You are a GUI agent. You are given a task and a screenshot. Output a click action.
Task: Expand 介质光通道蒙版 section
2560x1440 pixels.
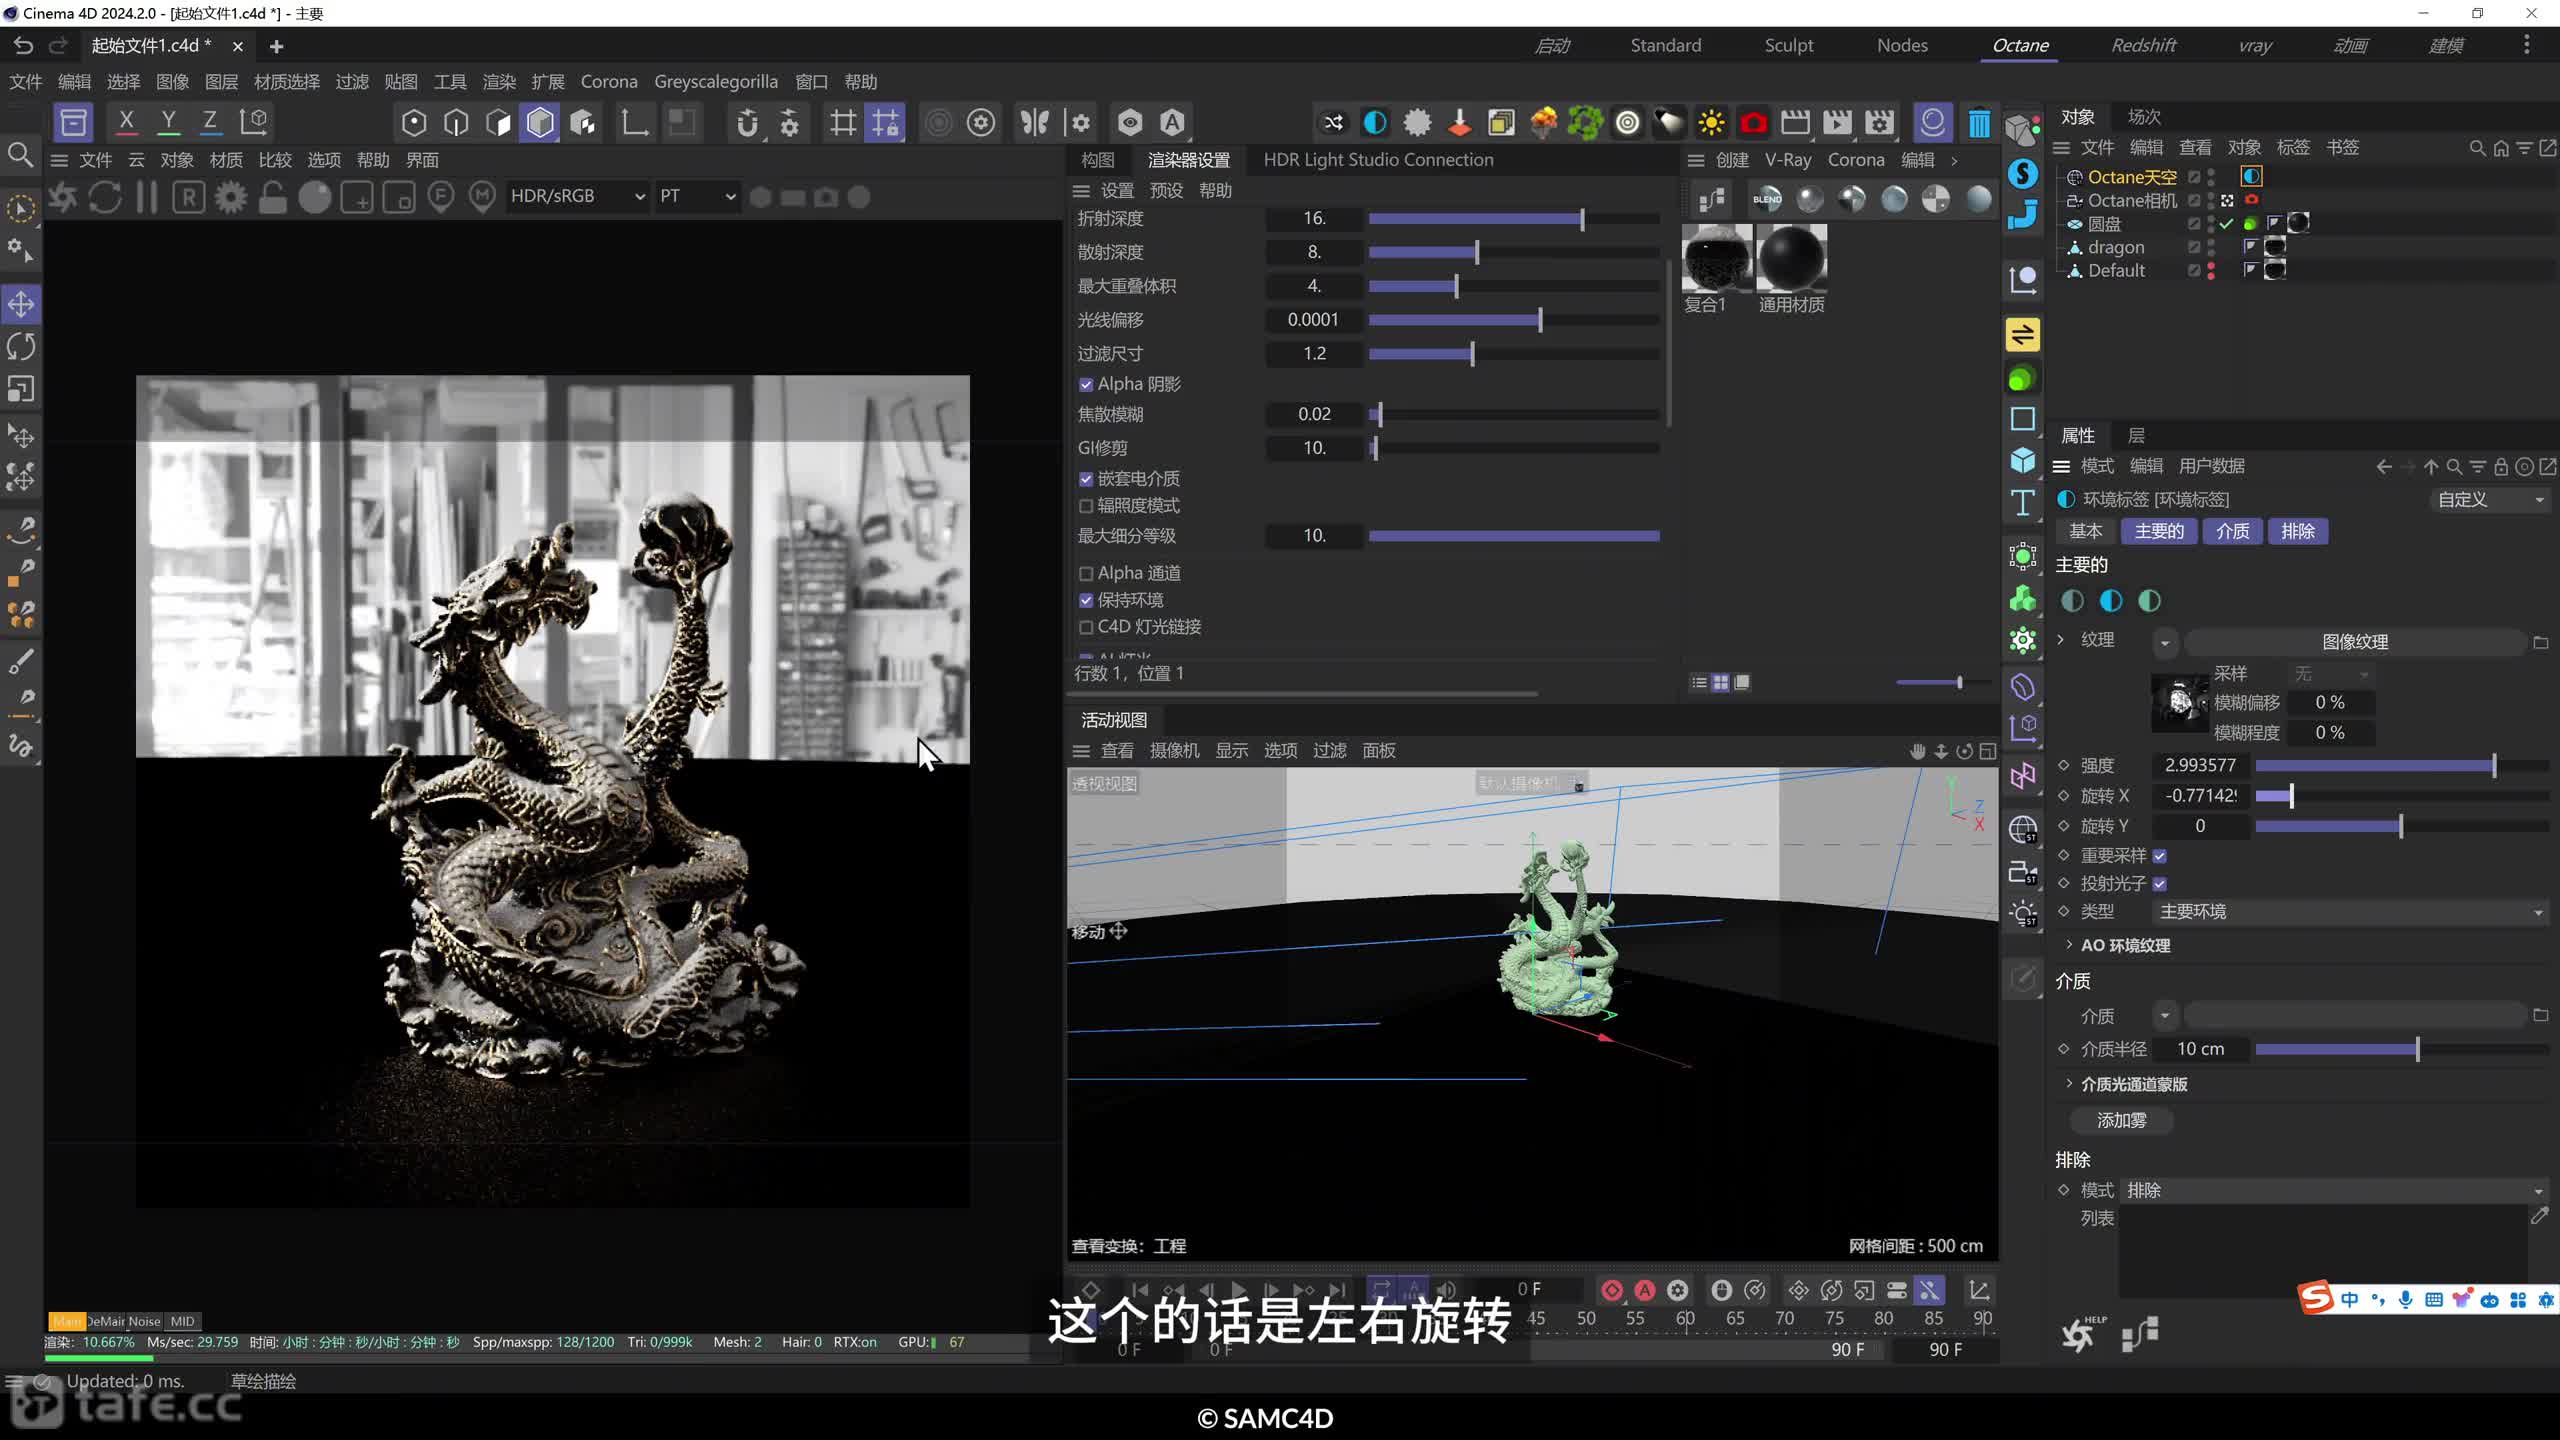pyautogui.click(x=2069, y=1084)
